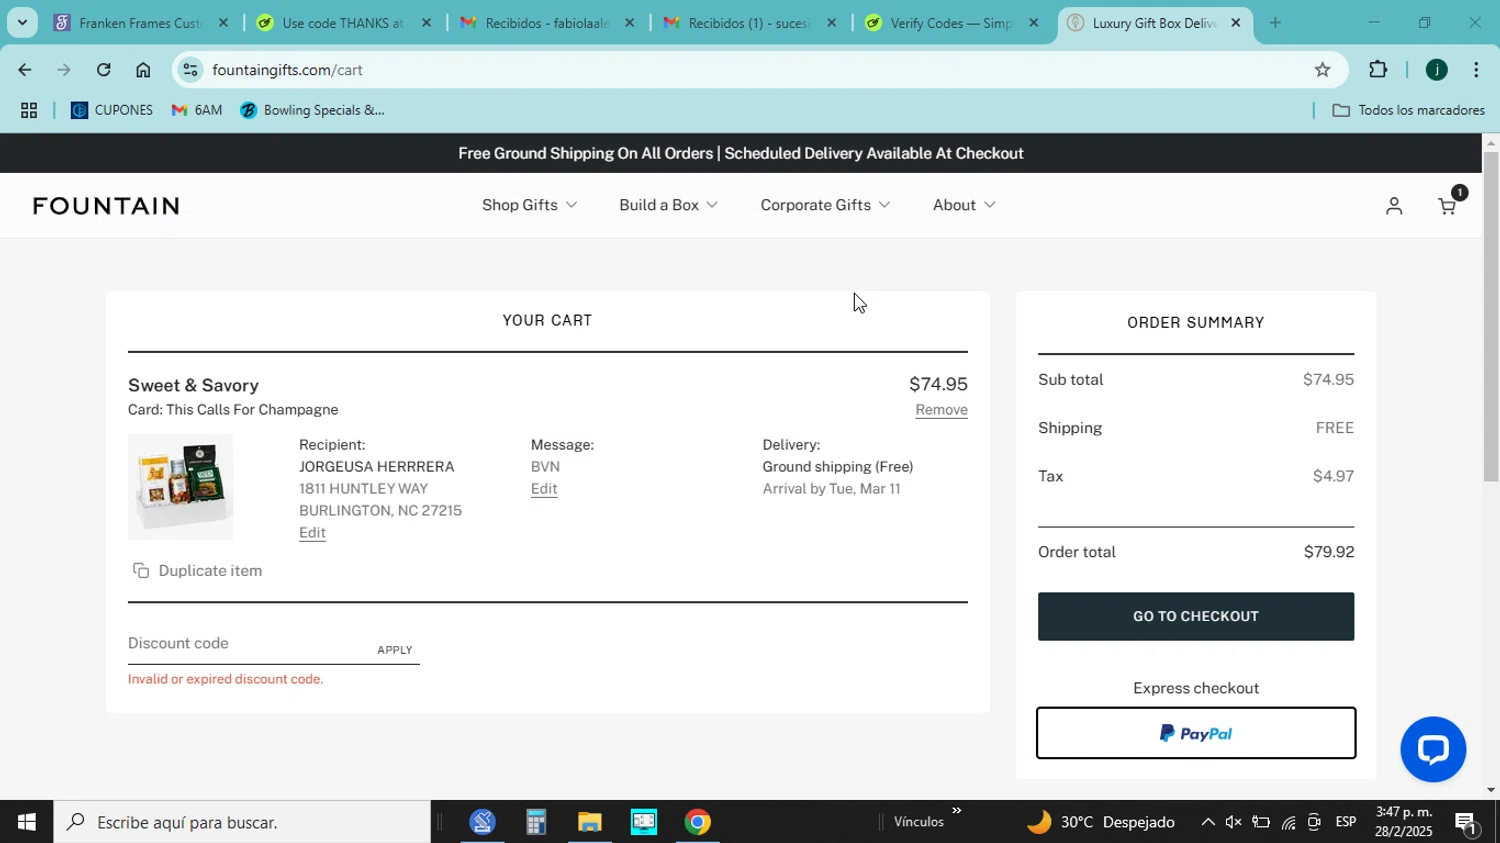Expand the Corporate Gifts menu
The image size is (1500, 843).
pos(825,205)
